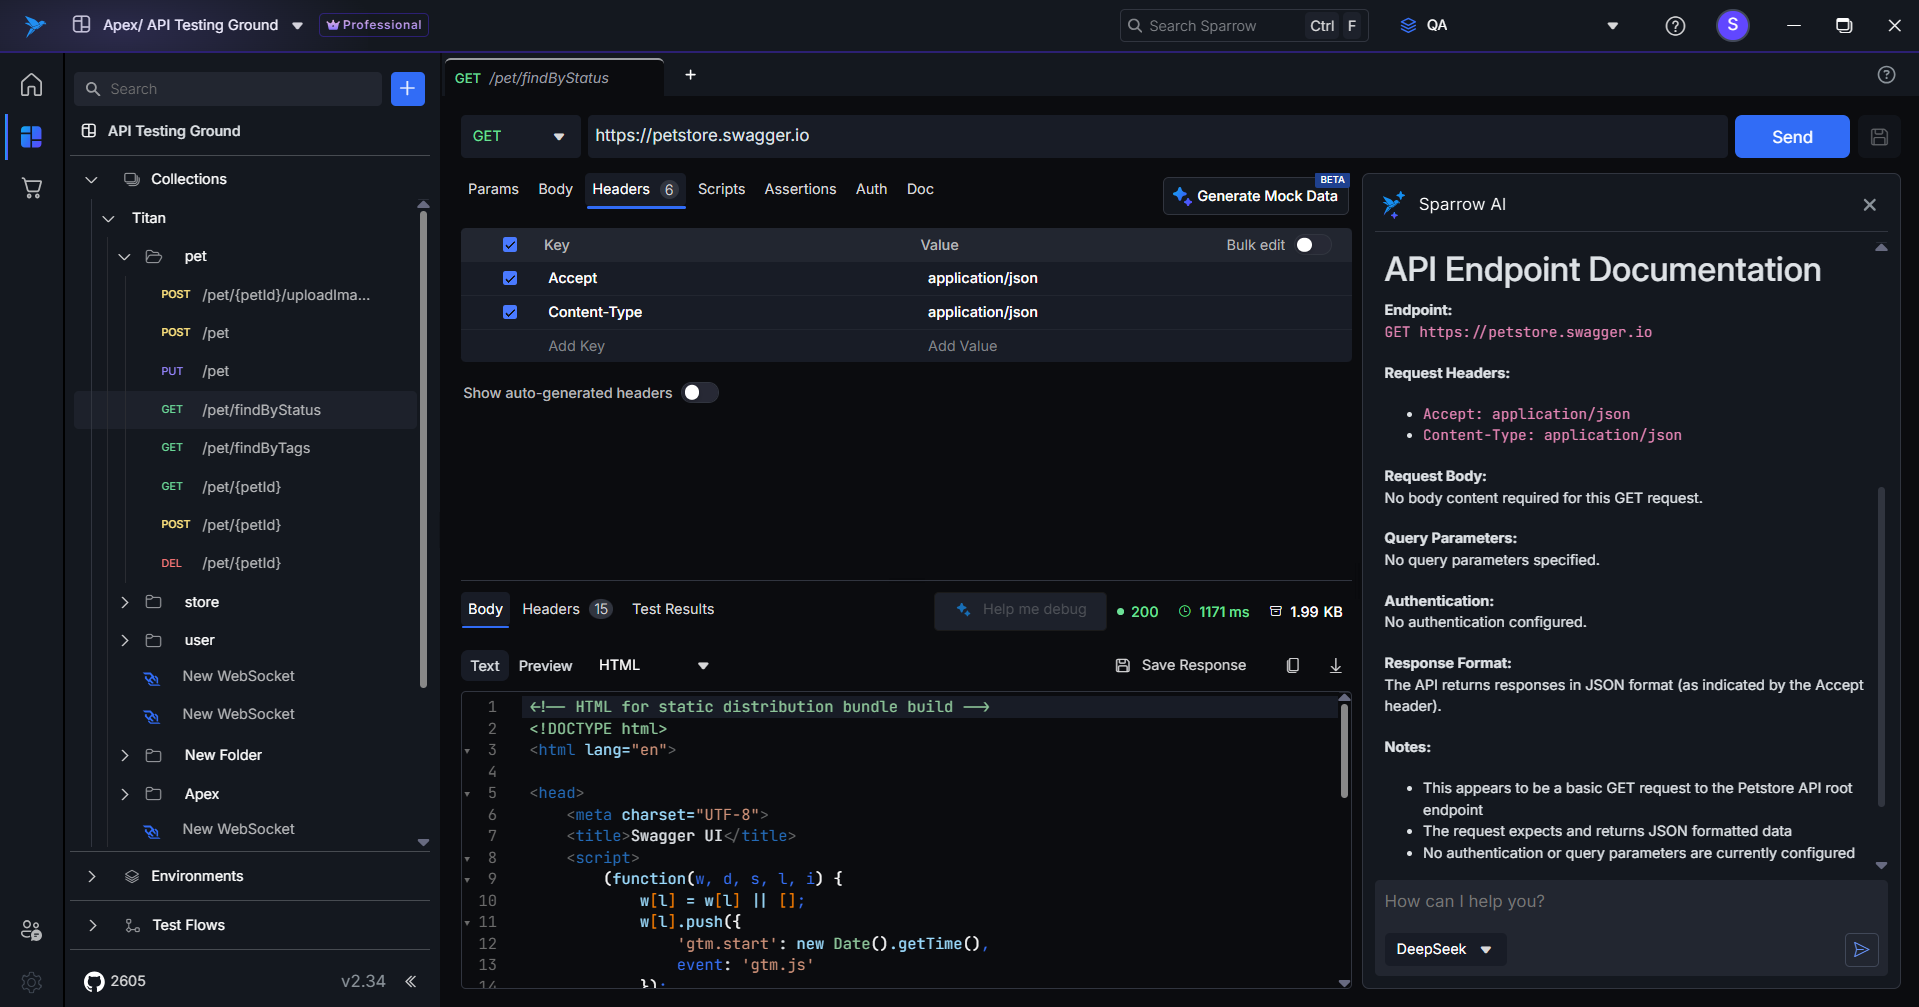Click the Generate Mock Data button
Screen dimensions: 1919x1007
click(1256, 196)
